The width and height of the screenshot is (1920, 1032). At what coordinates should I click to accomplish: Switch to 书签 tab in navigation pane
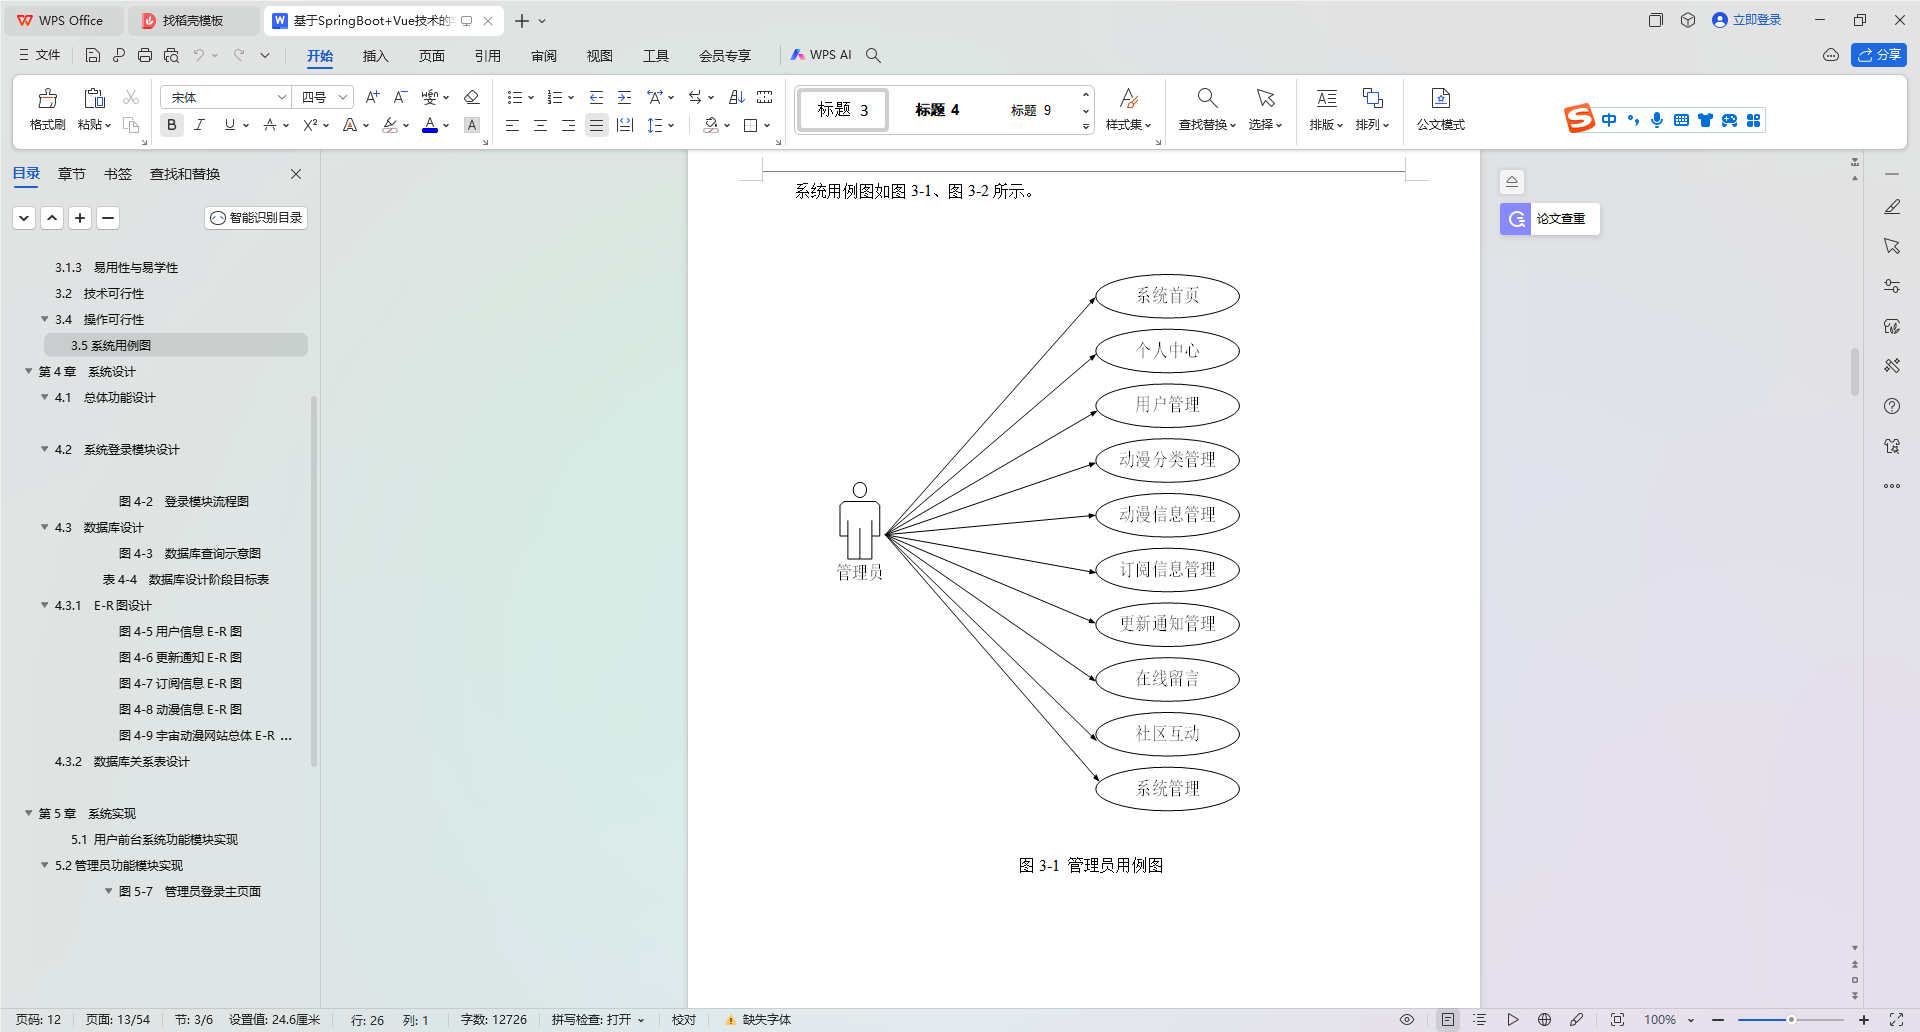pos(118,174)
